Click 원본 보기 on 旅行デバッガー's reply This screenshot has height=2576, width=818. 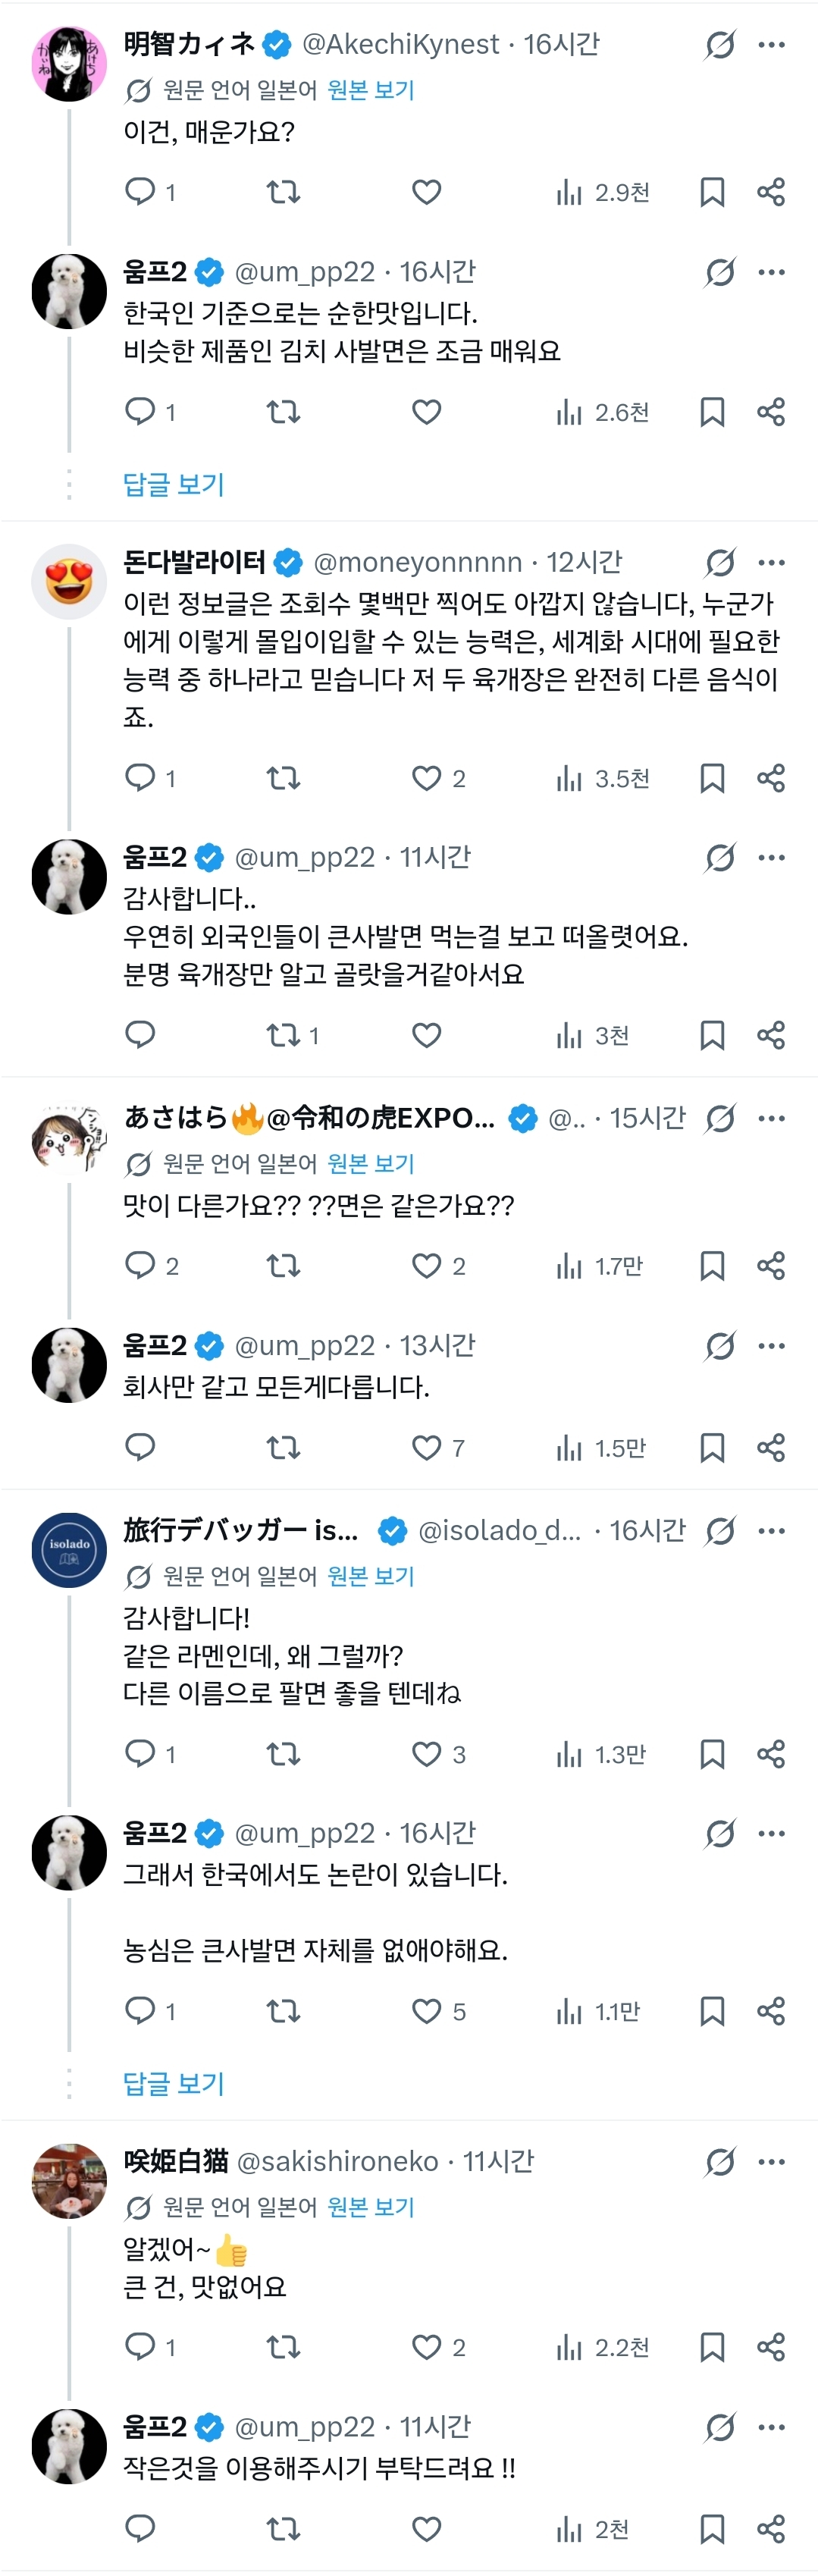pyautogui.click(x=370, y=1576)
